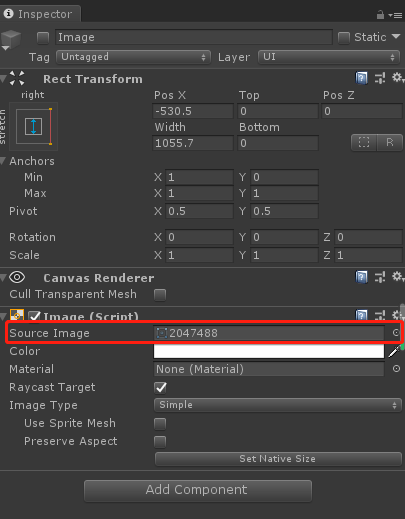Viewport: 405px width, 519px height.
Task: Disable the Image script component checkbox
Action: (x=34, y=316)
